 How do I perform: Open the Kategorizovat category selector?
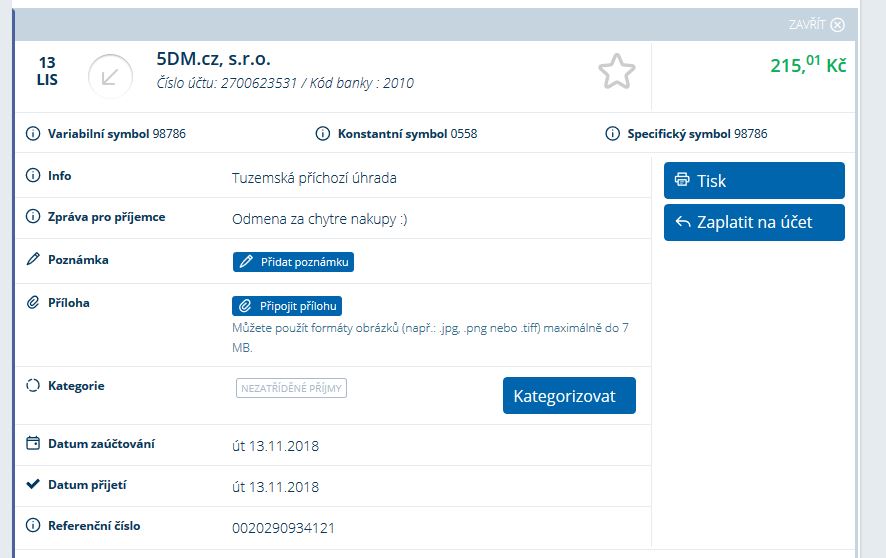point(569,396)
